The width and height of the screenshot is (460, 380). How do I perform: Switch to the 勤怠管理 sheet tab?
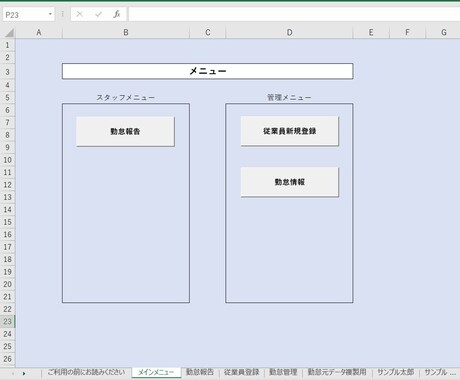click(x=283, y=372)
